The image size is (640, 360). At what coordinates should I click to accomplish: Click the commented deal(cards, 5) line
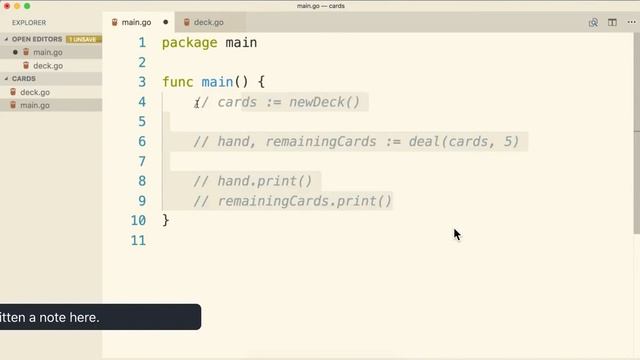click(x=356, y=142)
